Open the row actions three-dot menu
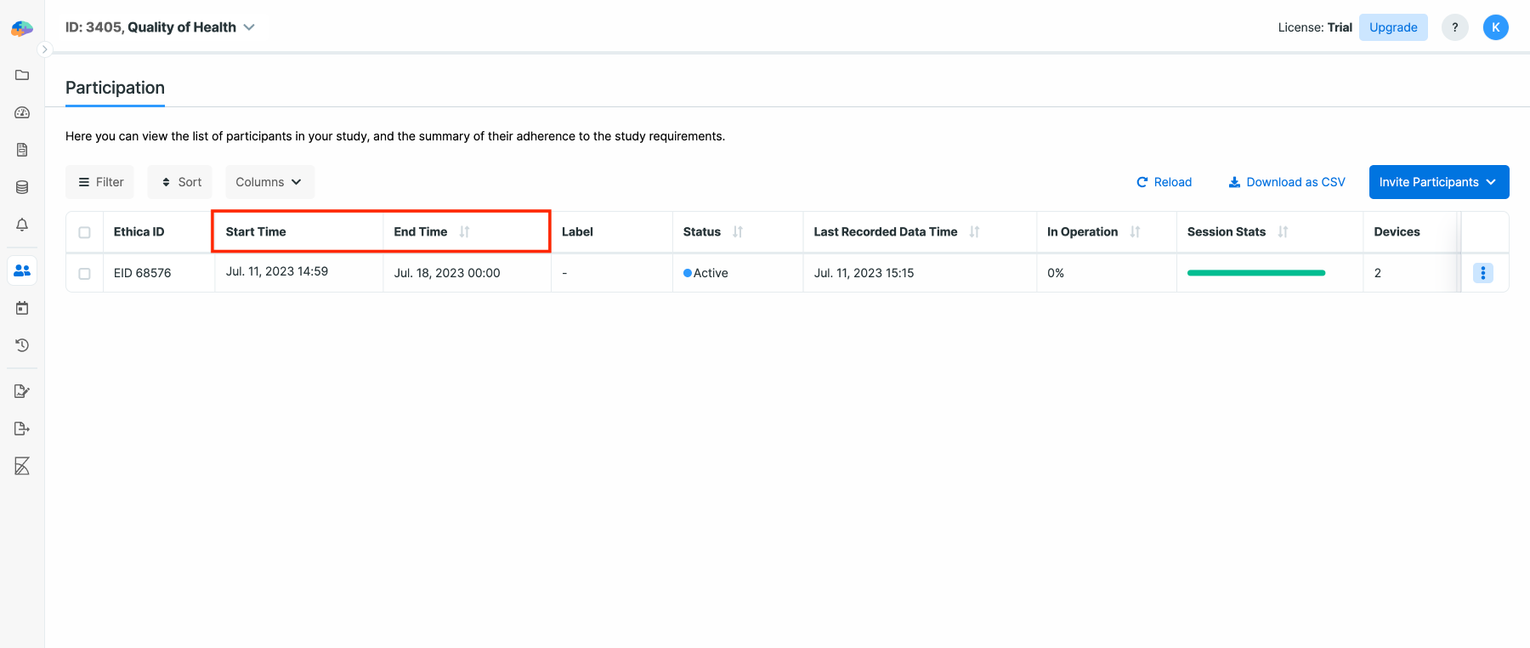 pos(1482,273)
